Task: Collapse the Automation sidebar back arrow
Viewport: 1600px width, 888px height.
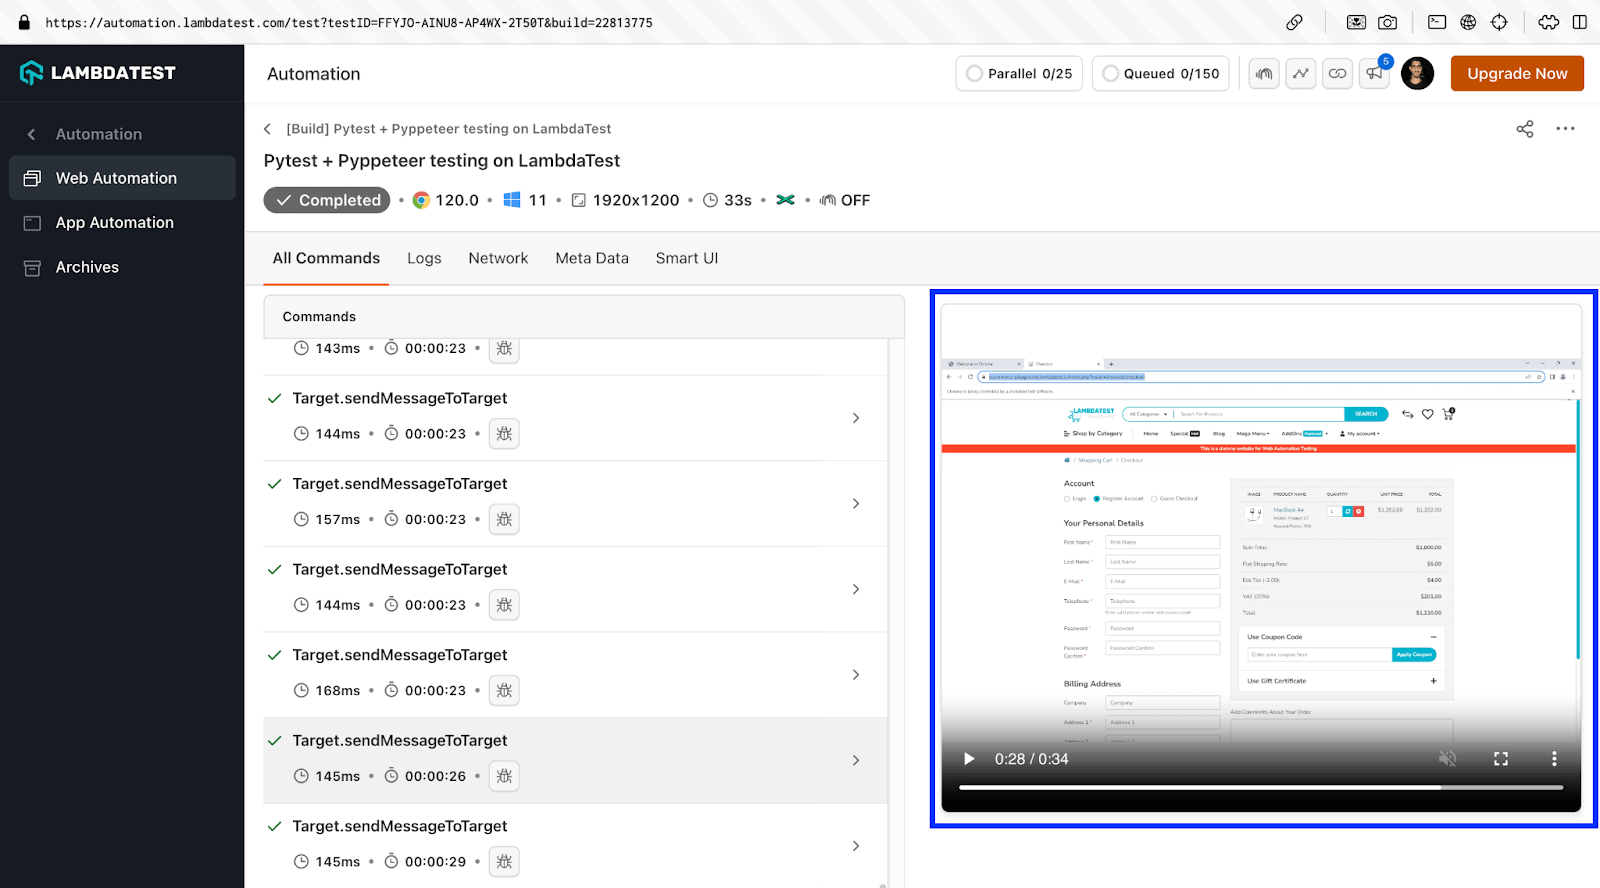Action: point(31,134)
